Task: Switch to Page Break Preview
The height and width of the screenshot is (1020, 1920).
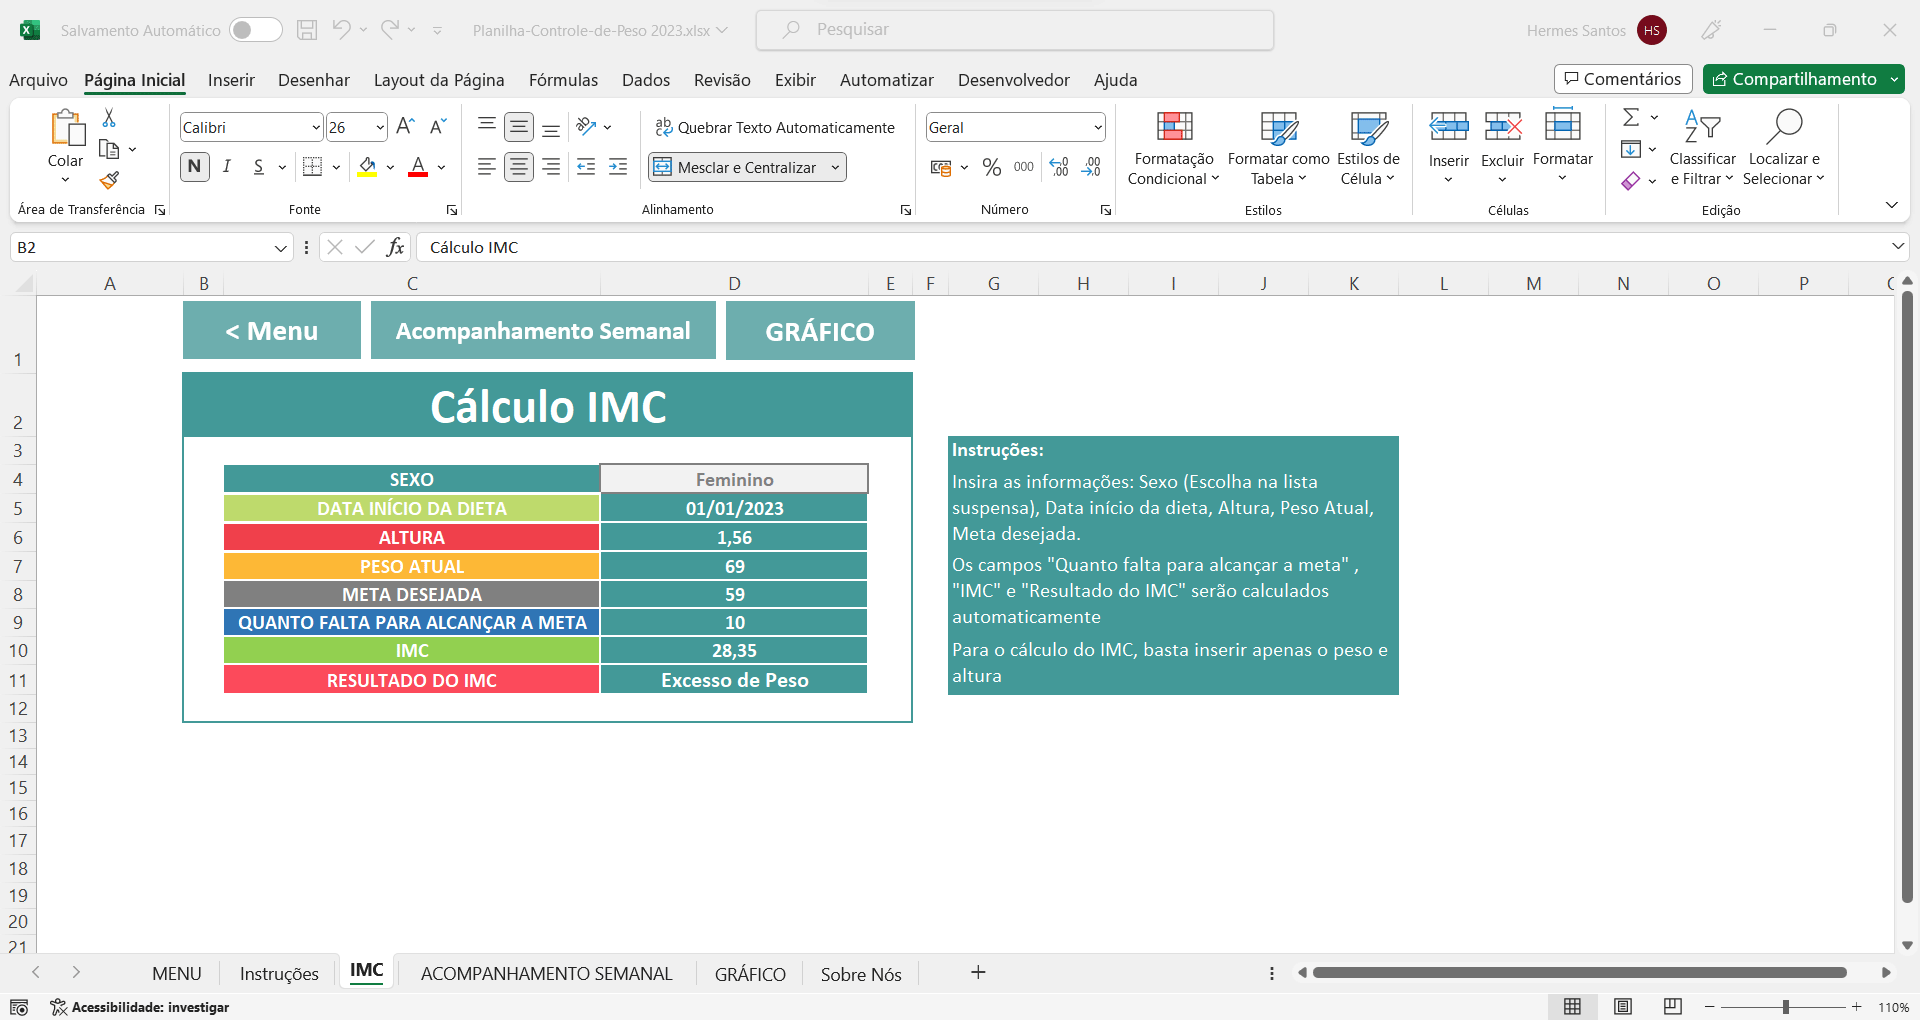Action: pyautogui.click(x=1673, y=1006)
